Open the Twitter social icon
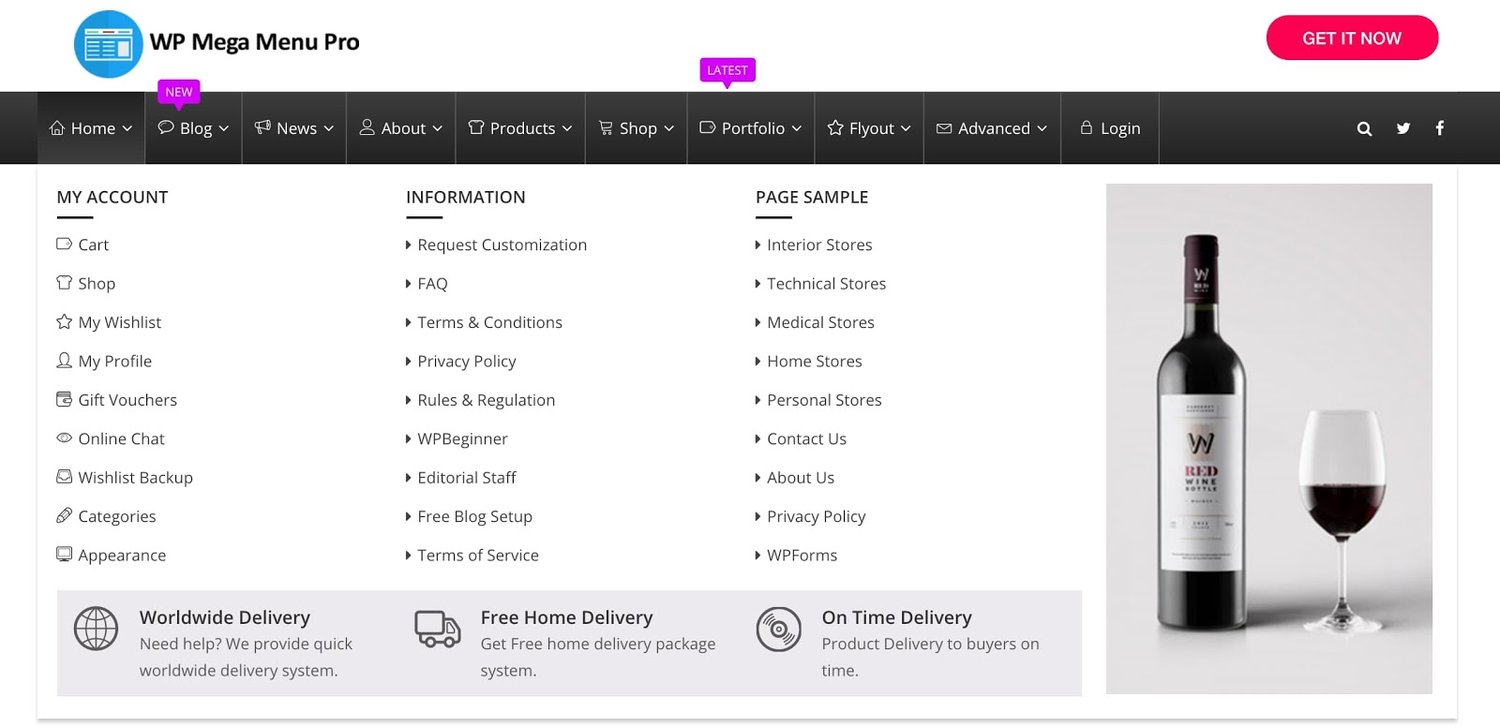 [x=1403, y=128]
